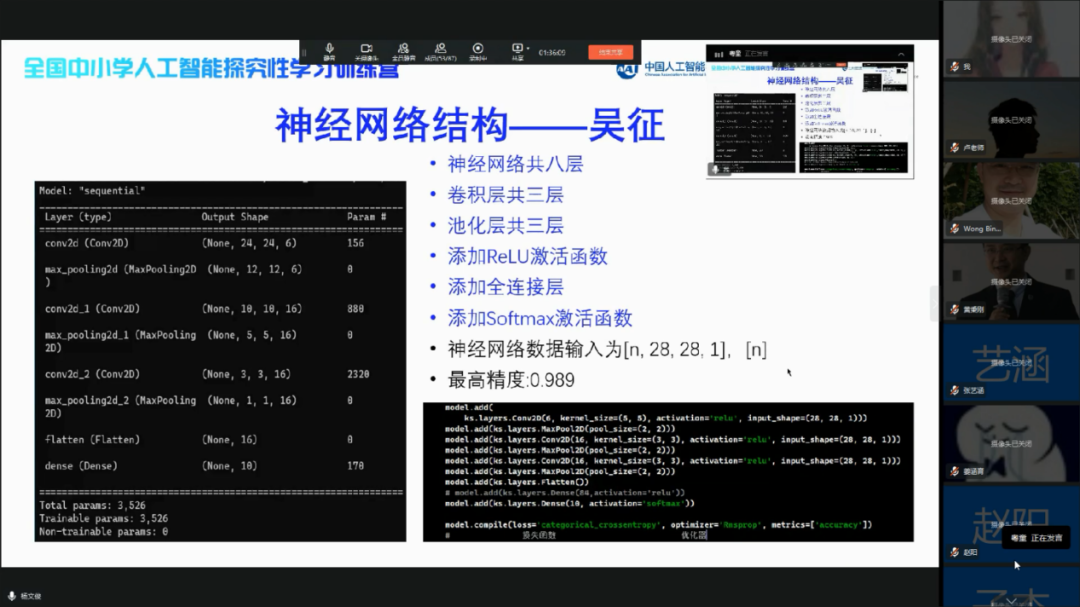Expand the share options dropdown arrow
Viewport: 1080px width, 607px height.
(x=528, y=47)
